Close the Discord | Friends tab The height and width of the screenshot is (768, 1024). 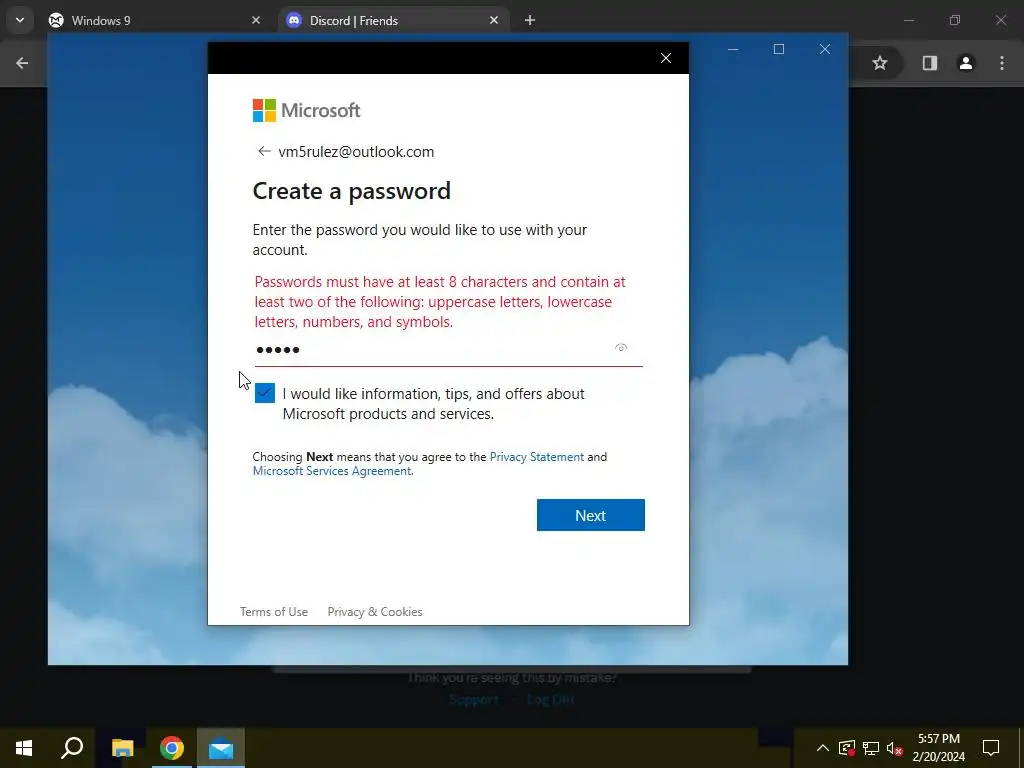click(x=494, y=20)
